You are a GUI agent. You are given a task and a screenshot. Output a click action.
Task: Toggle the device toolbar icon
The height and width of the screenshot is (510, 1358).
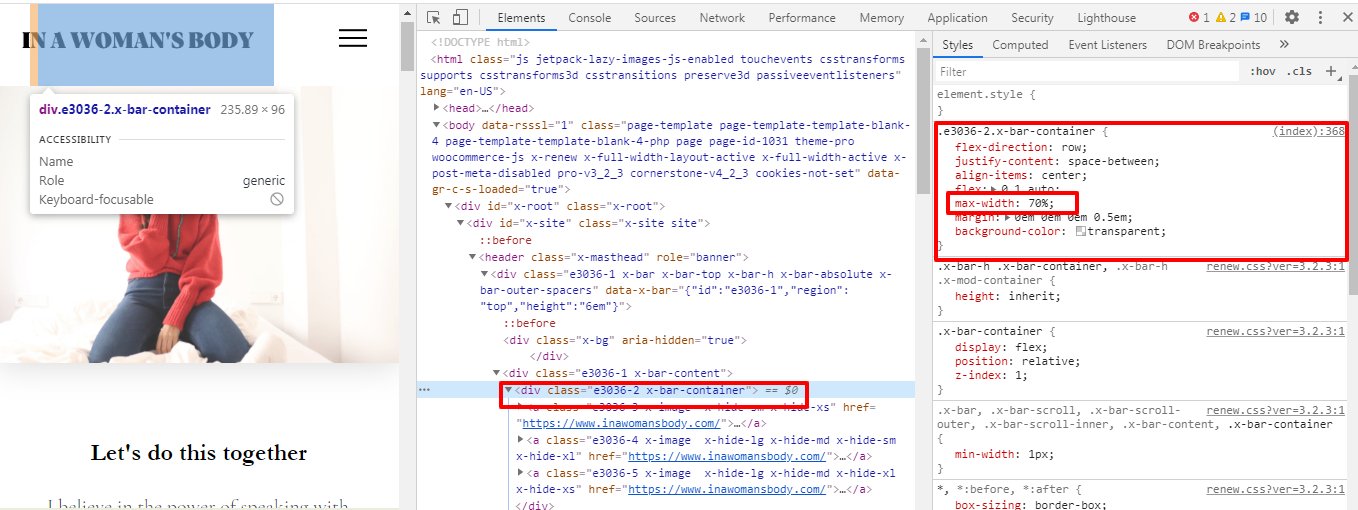coord(460,17)
